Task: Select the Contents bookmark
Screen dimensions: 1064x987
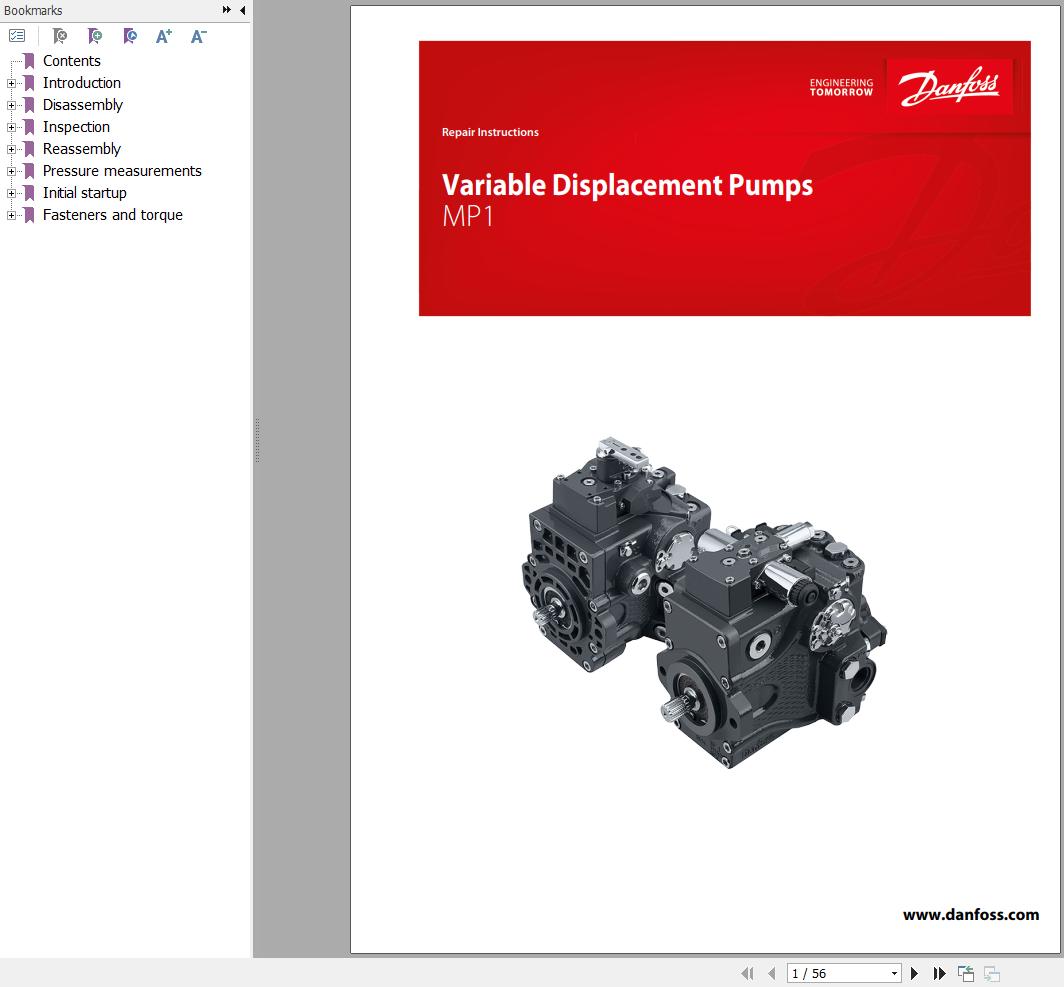Action: click(x=71, y=61)
